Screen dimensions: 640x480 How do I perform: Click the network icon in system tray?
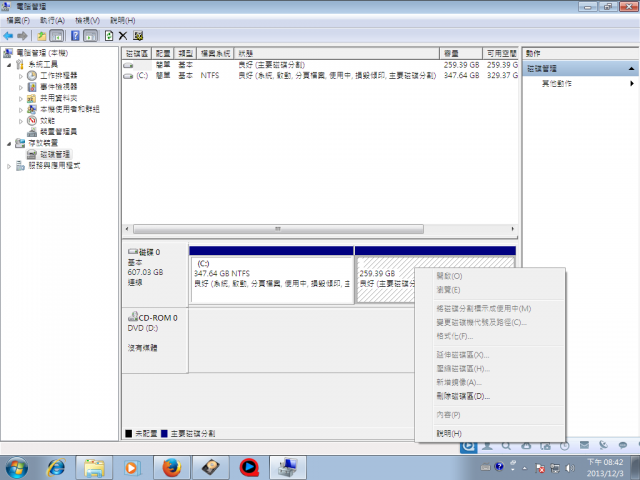click(555, 468)
